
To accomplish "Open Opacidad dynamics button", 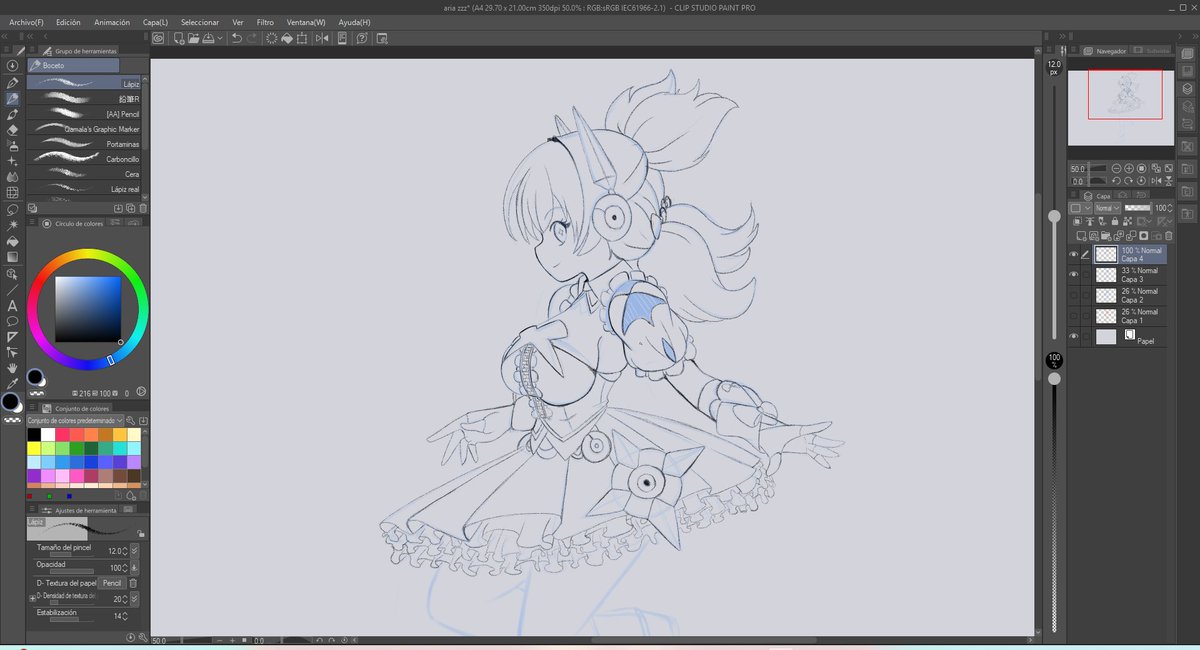I will point(135,568).
